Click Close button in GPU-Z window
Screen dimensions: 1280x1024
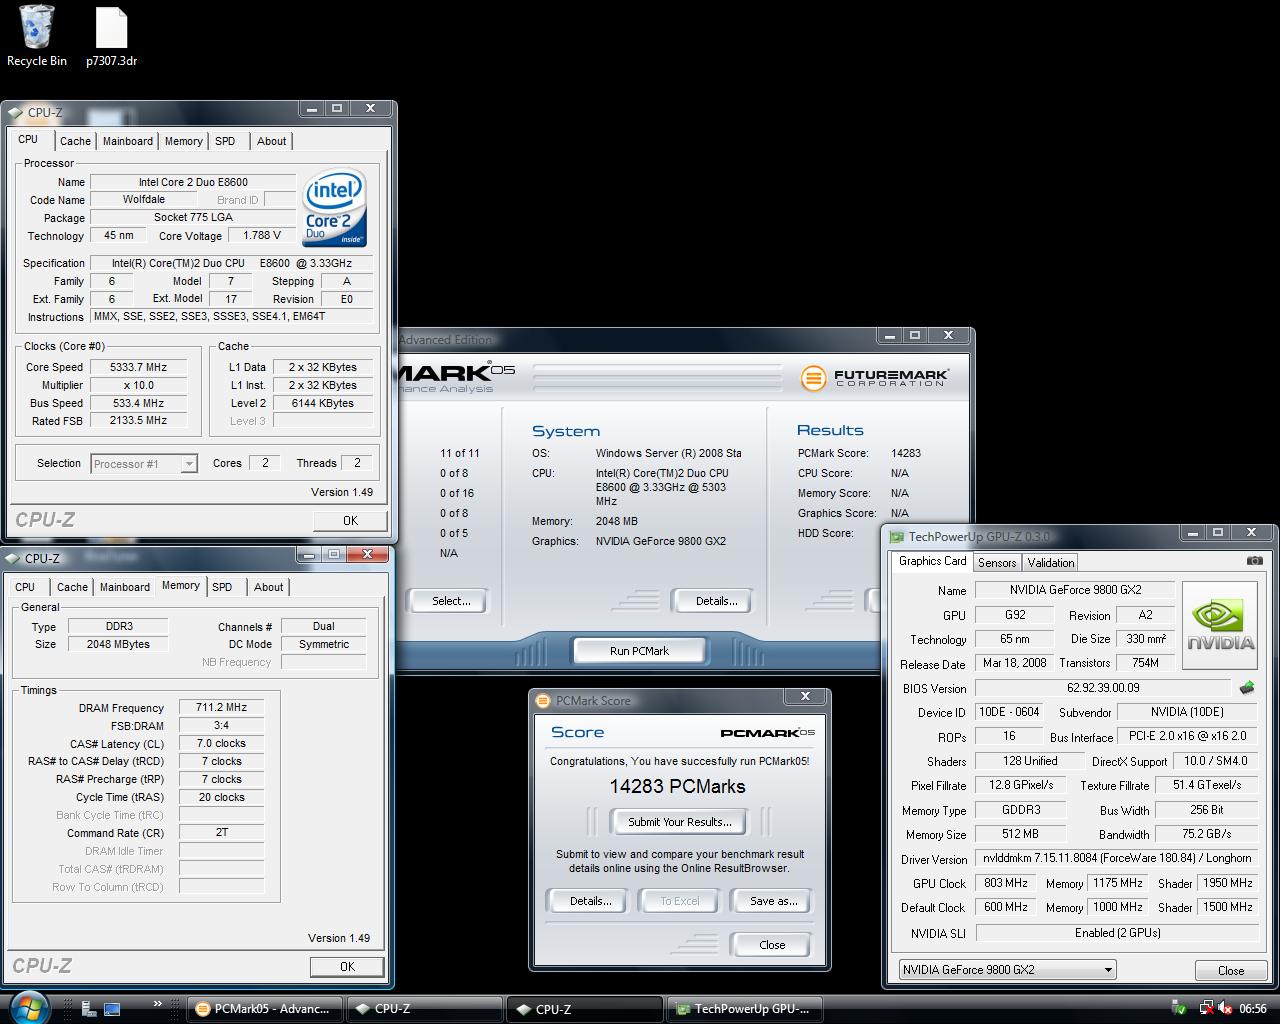1231,970
